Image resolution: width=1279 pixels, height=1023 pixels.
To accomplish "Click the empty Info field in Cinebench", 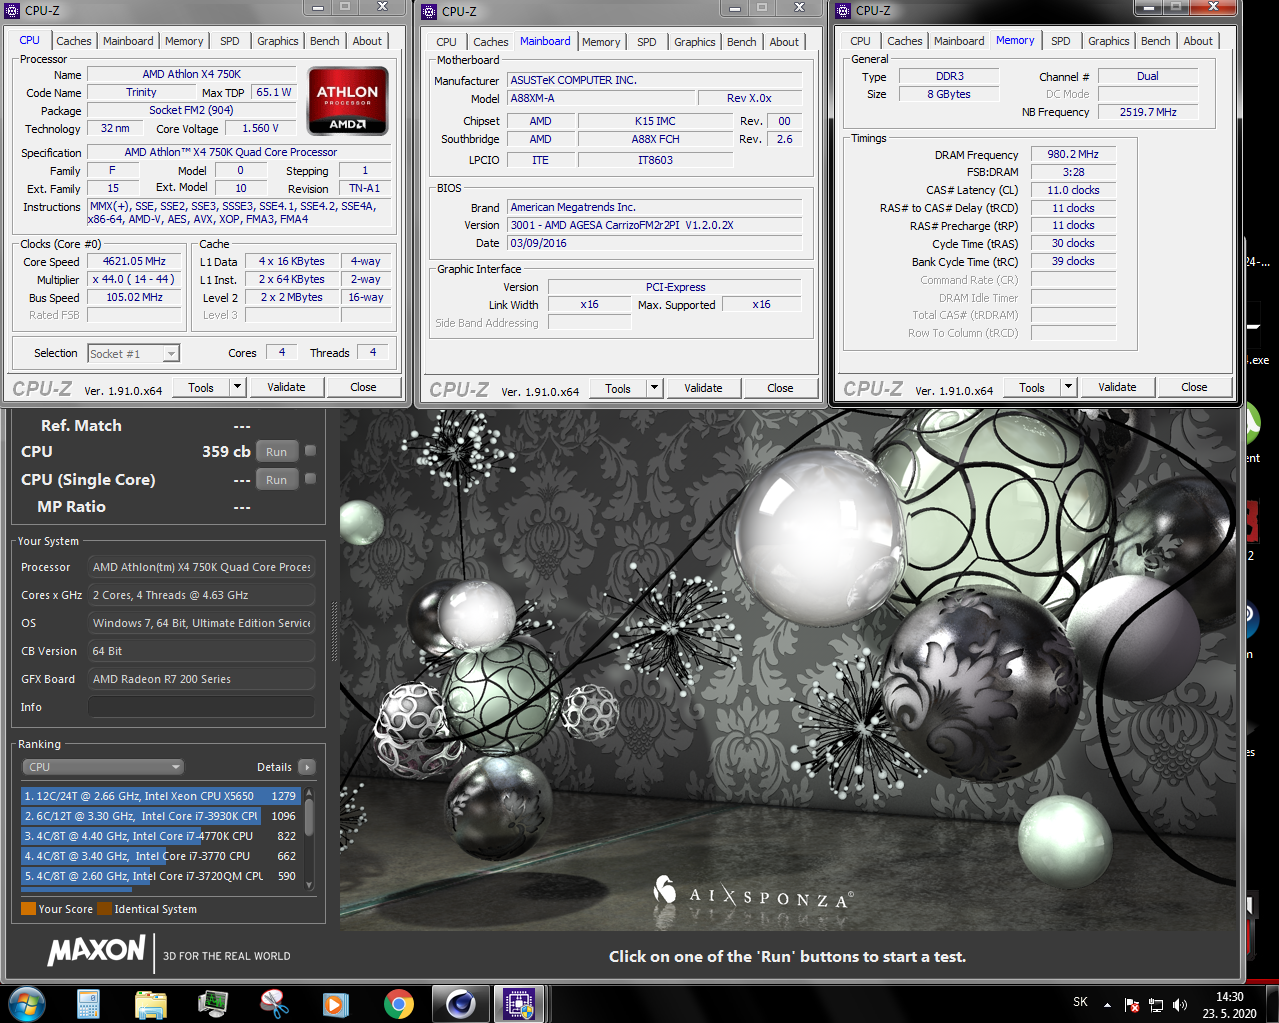I will [201, 707].
